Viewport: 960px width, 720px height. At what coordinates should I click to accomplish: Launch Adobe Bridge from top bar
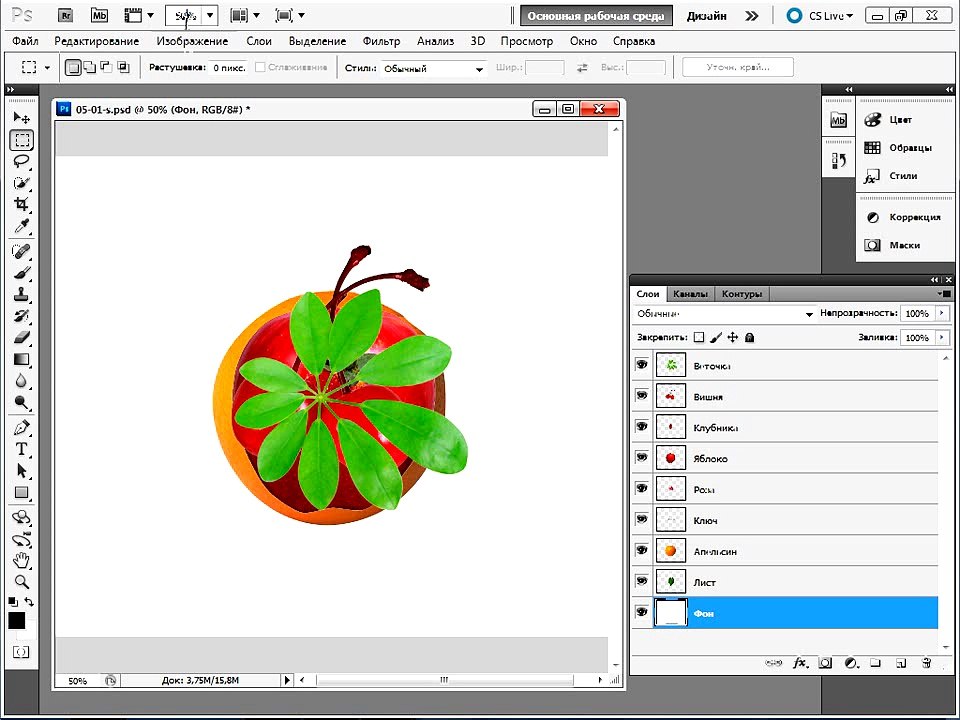pyautogui.click(x=66, y=15)
